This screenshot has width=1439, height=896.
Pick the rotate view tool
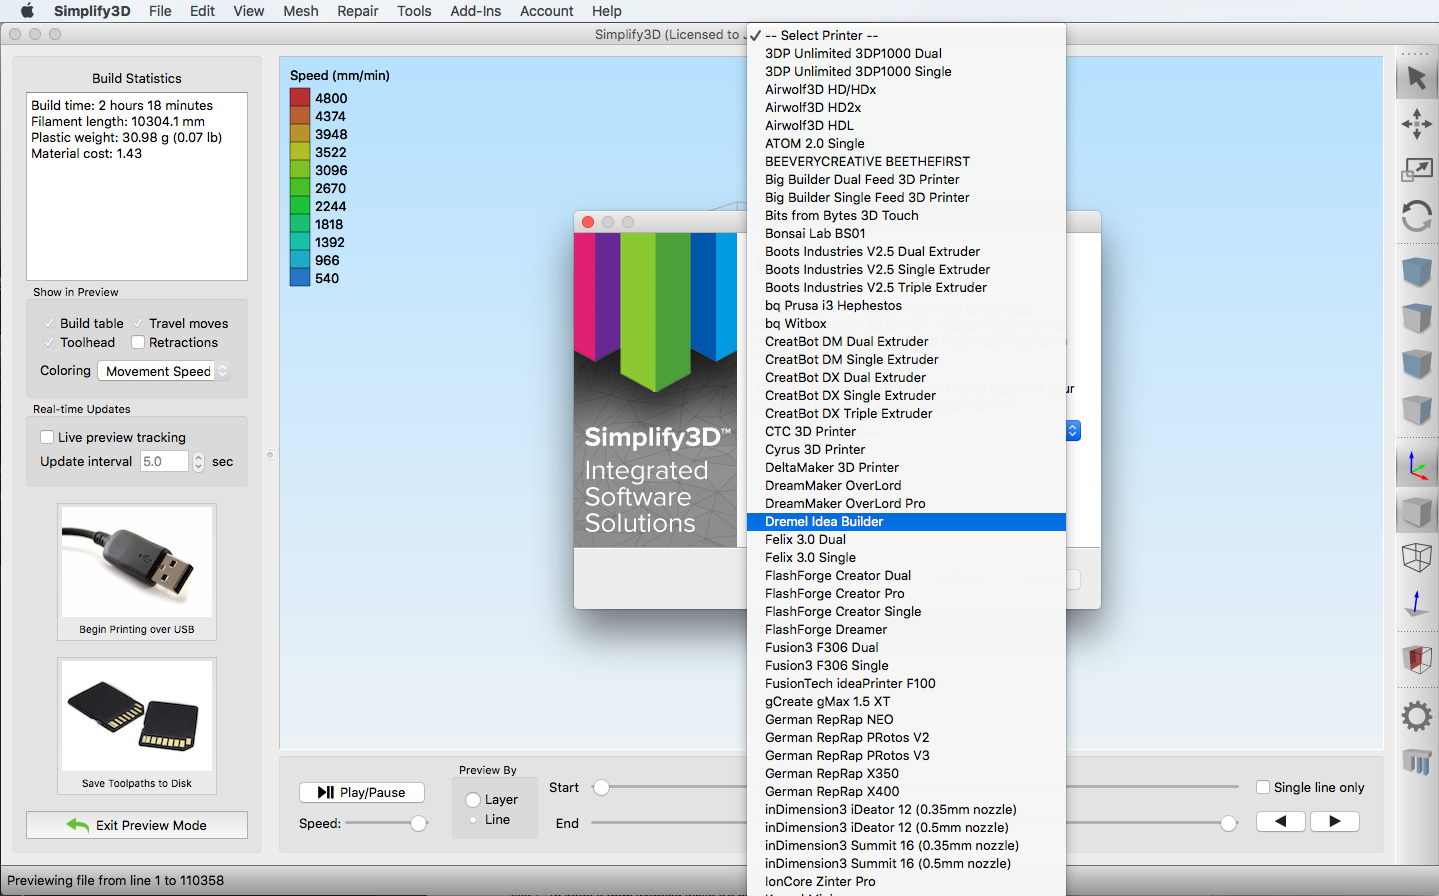coord(1416,216)
